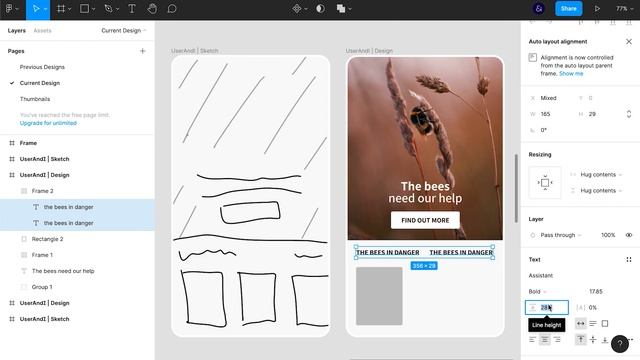
Task: Click the line height input field
Action: (547, 307)
